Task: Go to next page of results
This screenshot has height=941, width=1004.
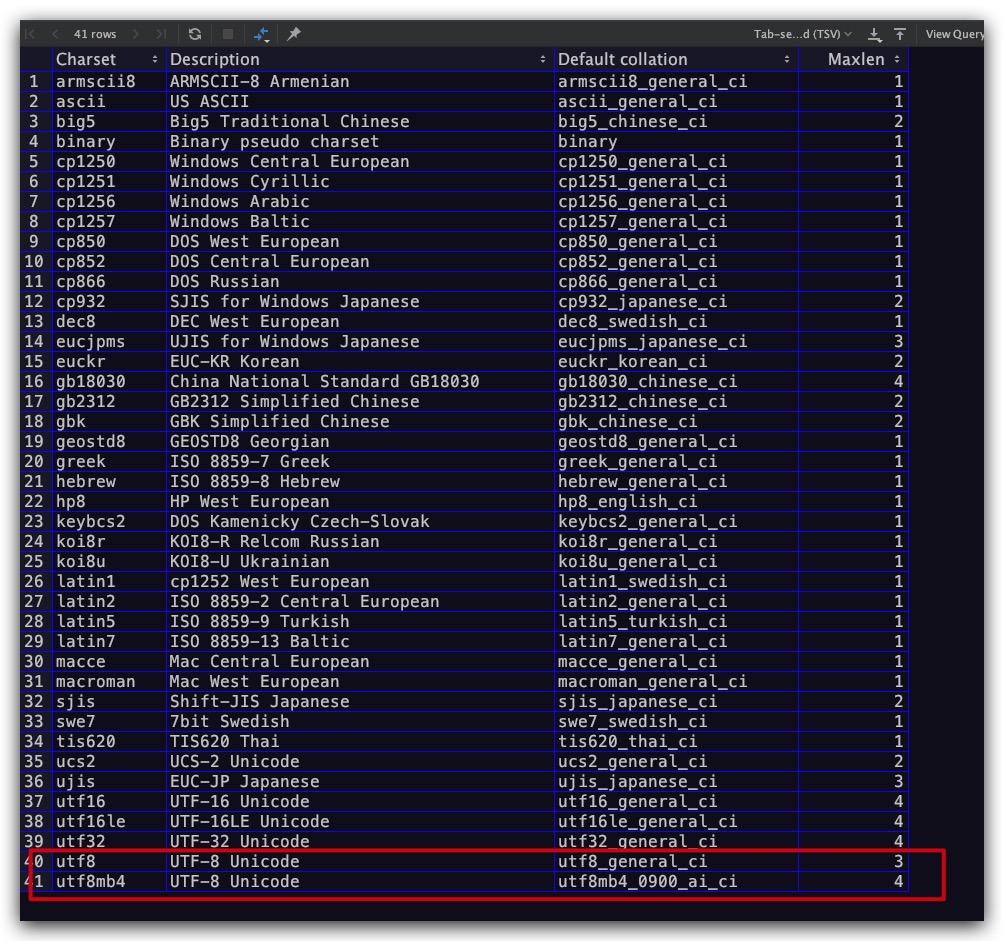Action: [x=135, y=34]
